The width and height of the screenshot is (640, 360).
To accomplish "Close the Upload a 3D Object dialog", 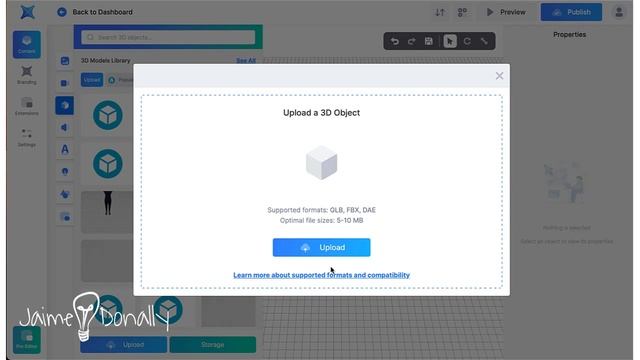I will tap(499, 76).
